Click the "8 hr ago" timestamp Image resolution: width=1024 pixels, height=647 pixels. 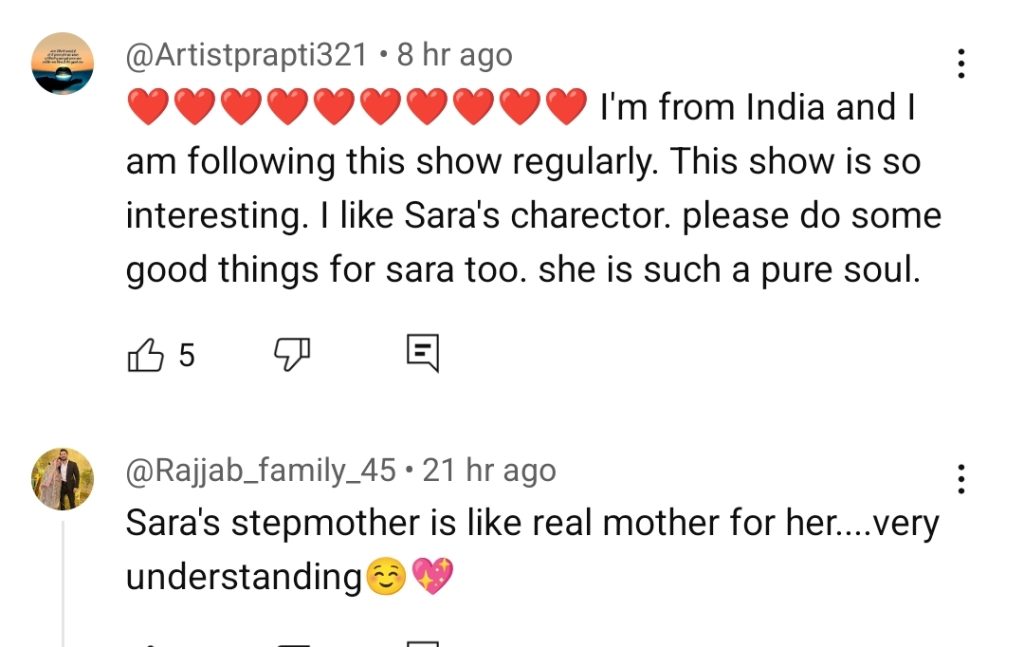point(455,55)
